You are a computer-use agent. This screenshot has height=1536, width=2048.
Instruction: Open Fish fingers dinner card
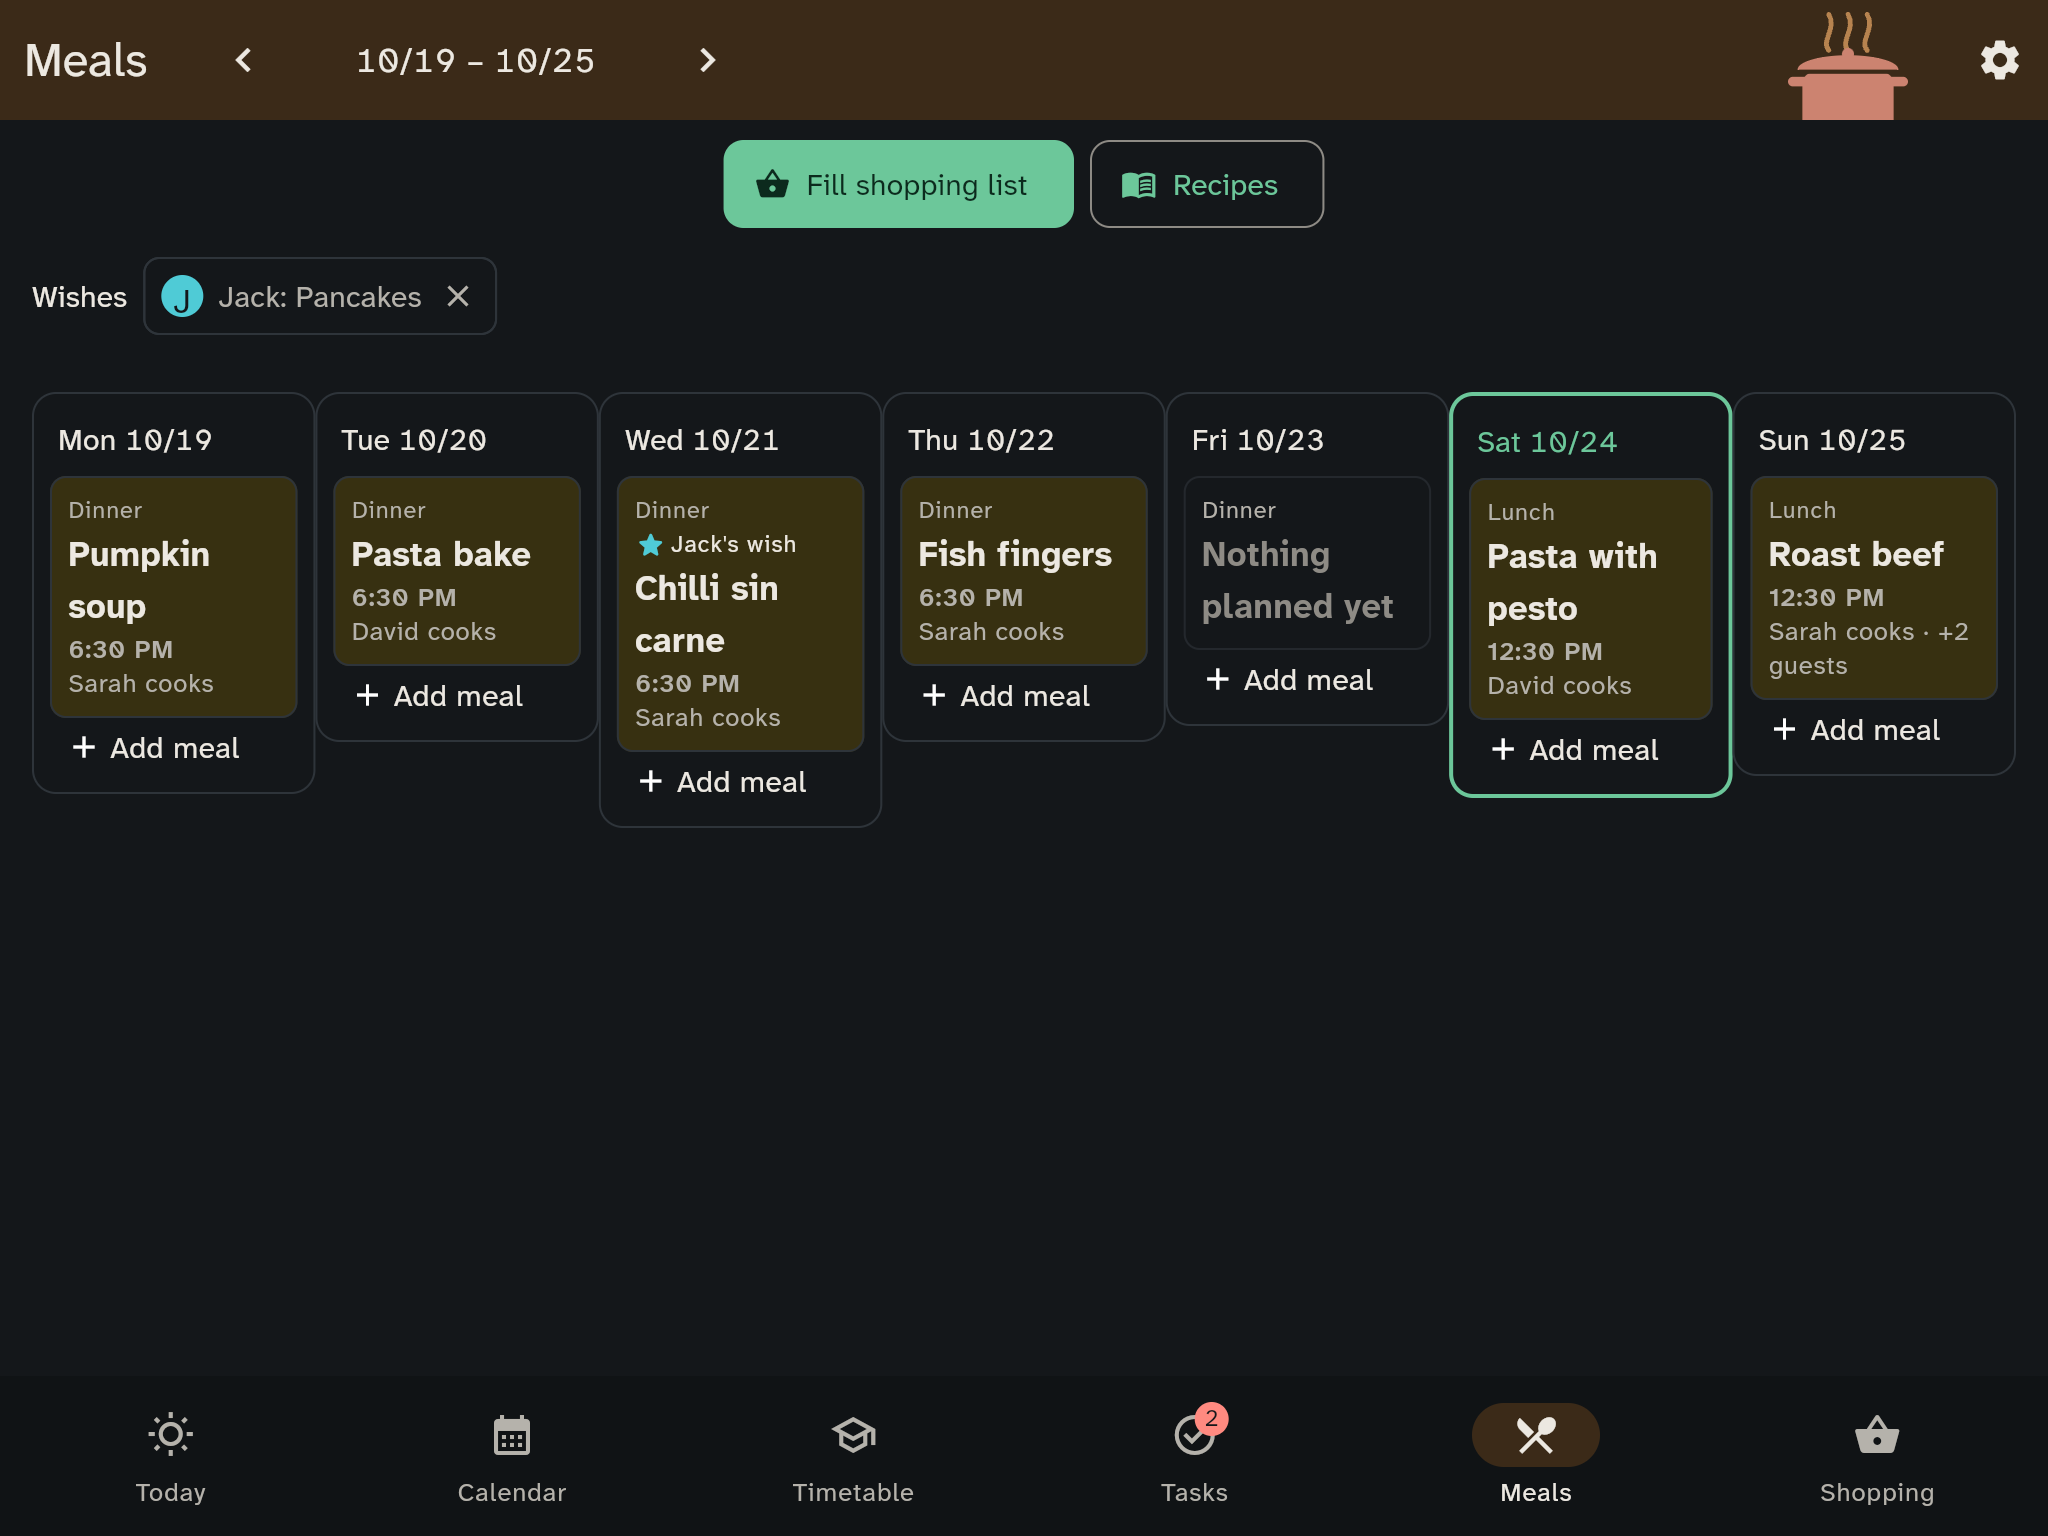point(1024,570)
